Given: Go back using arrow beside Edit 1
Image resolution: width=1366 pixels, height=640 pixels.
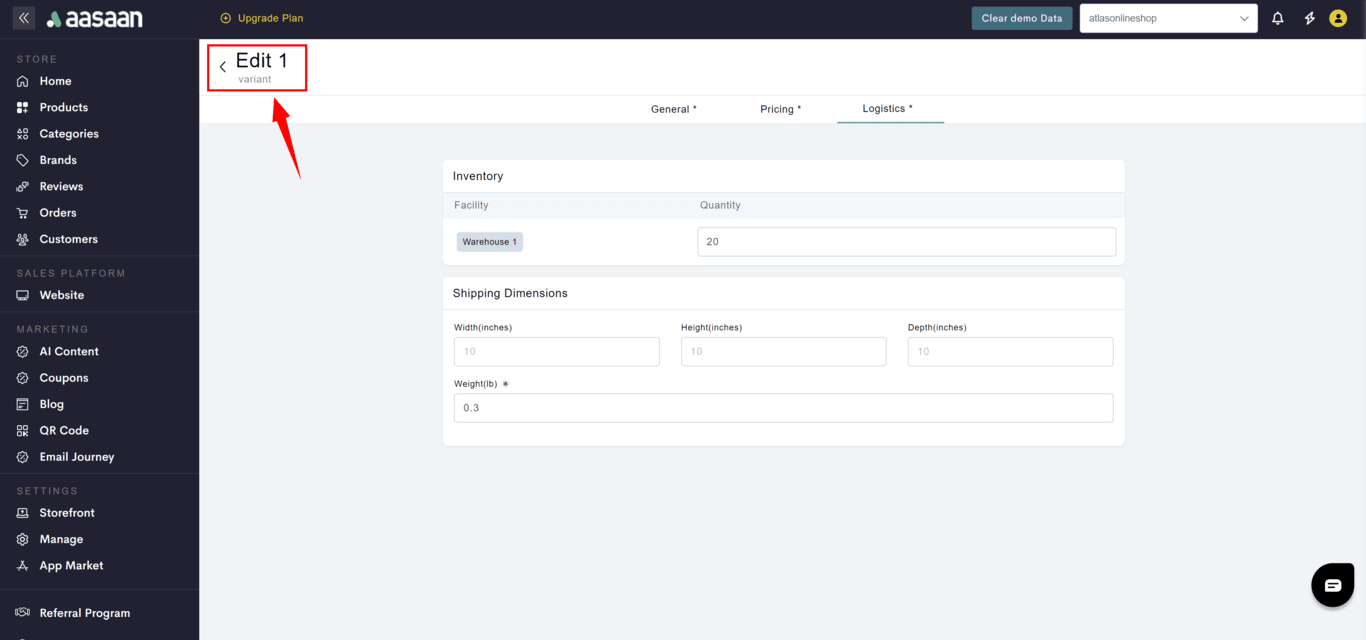Looking at the screenshot, I should tap(223, 67).
